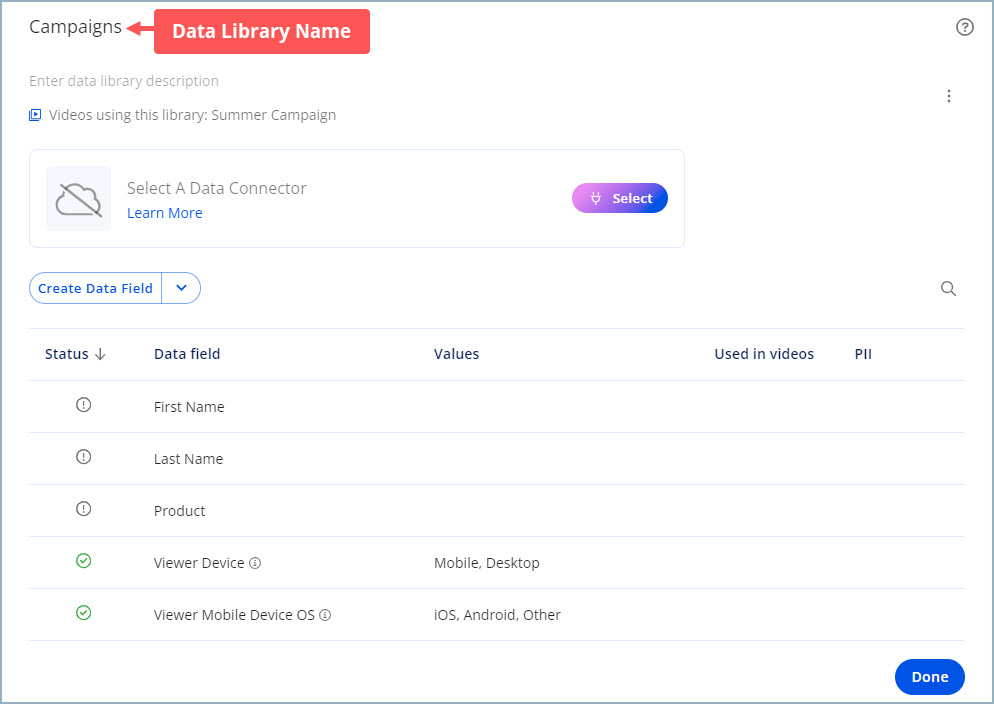
Task: Open info icon beside Viewer Device
Action: (x=255, y=563)
